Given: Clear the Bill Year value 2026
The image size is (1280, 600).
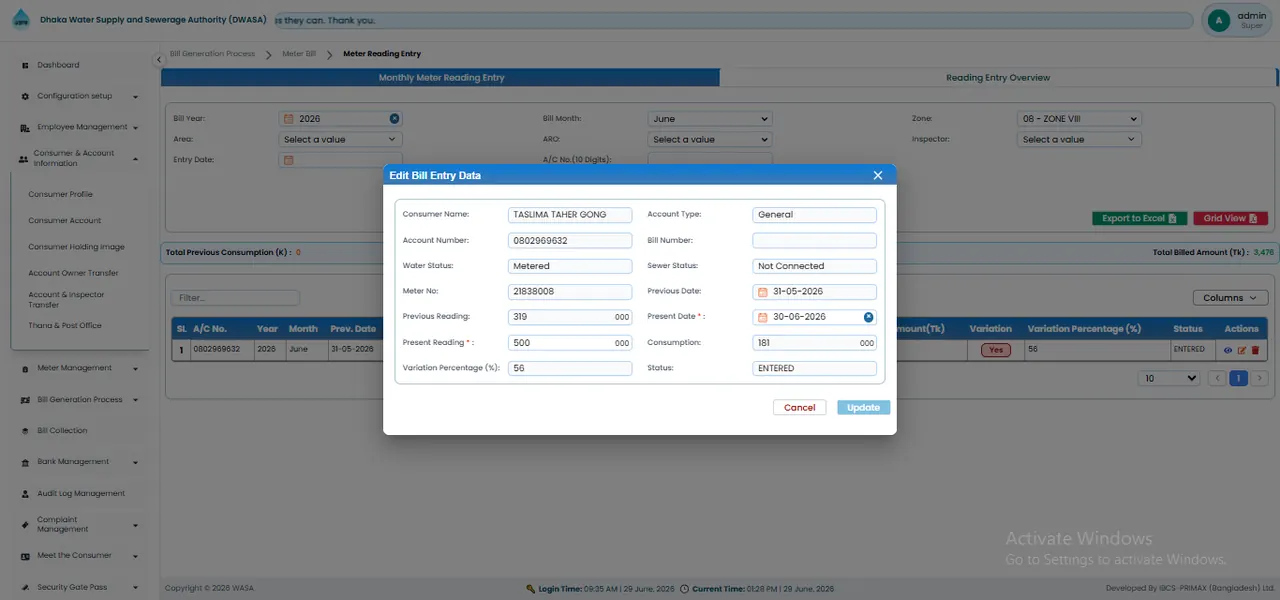Looking at the screenshot, I should click(394, 118).
